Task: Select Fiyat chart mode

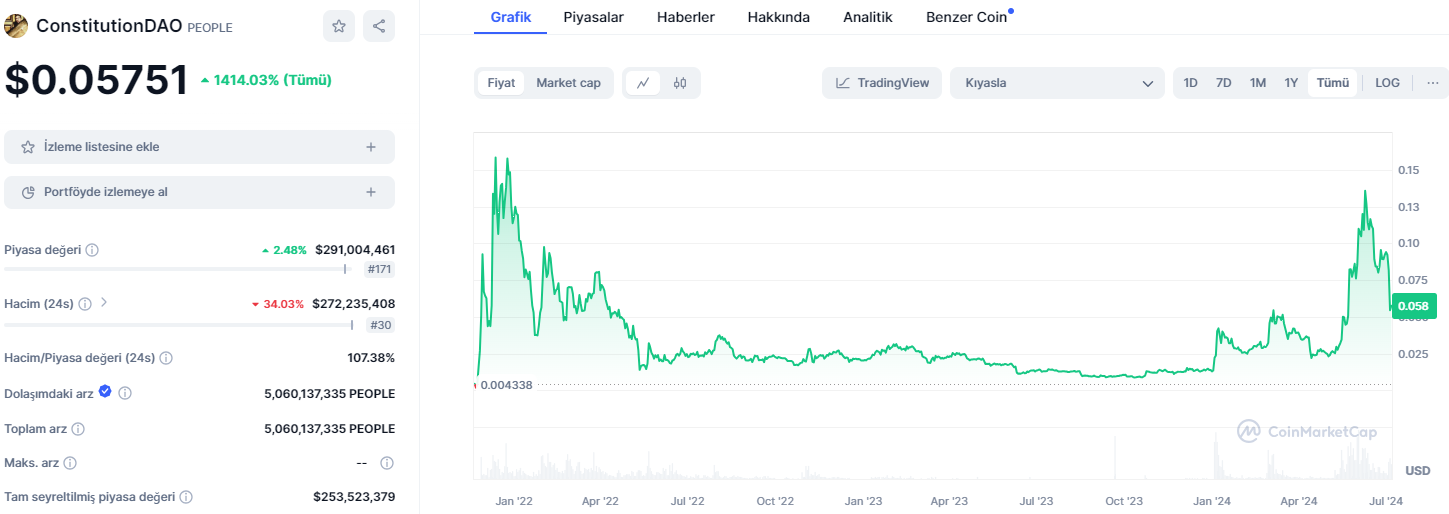Action: [501, 83]
